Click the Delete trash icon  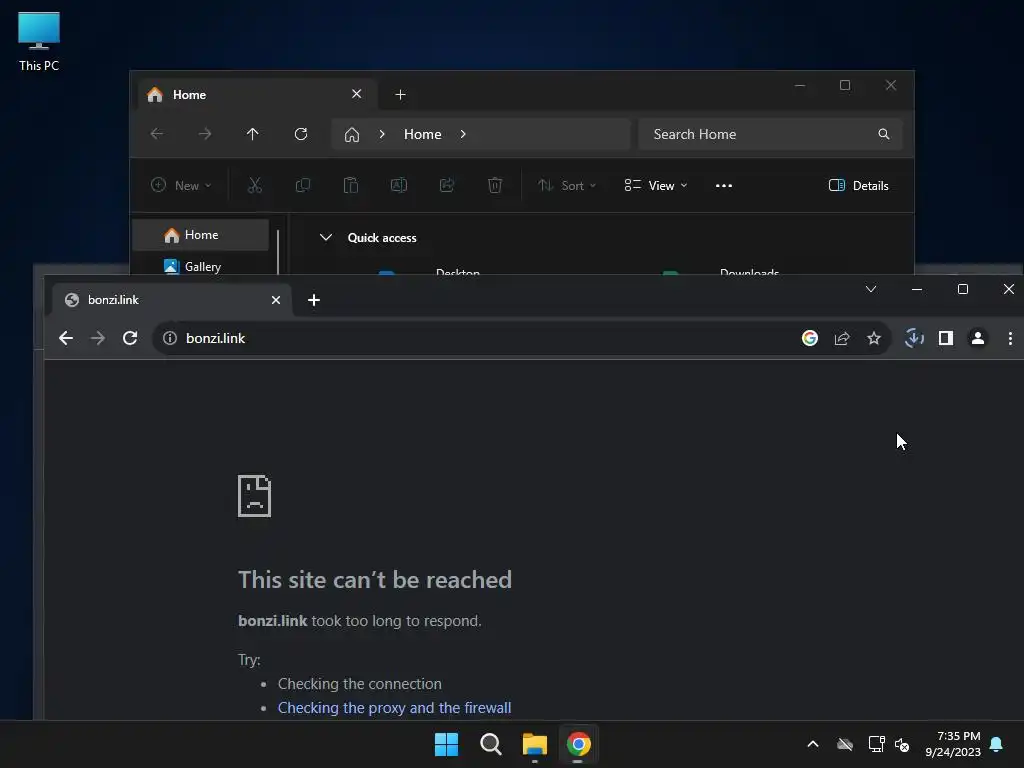point(495,185)
